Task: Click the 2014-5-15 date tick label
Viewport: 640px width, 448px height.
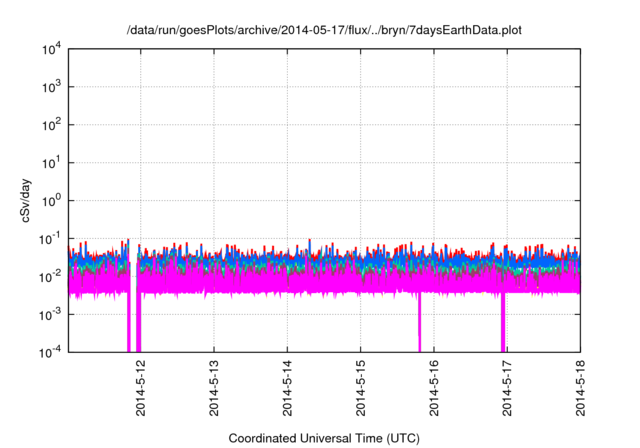Action: pyautogui.click(x=360, y=388)
